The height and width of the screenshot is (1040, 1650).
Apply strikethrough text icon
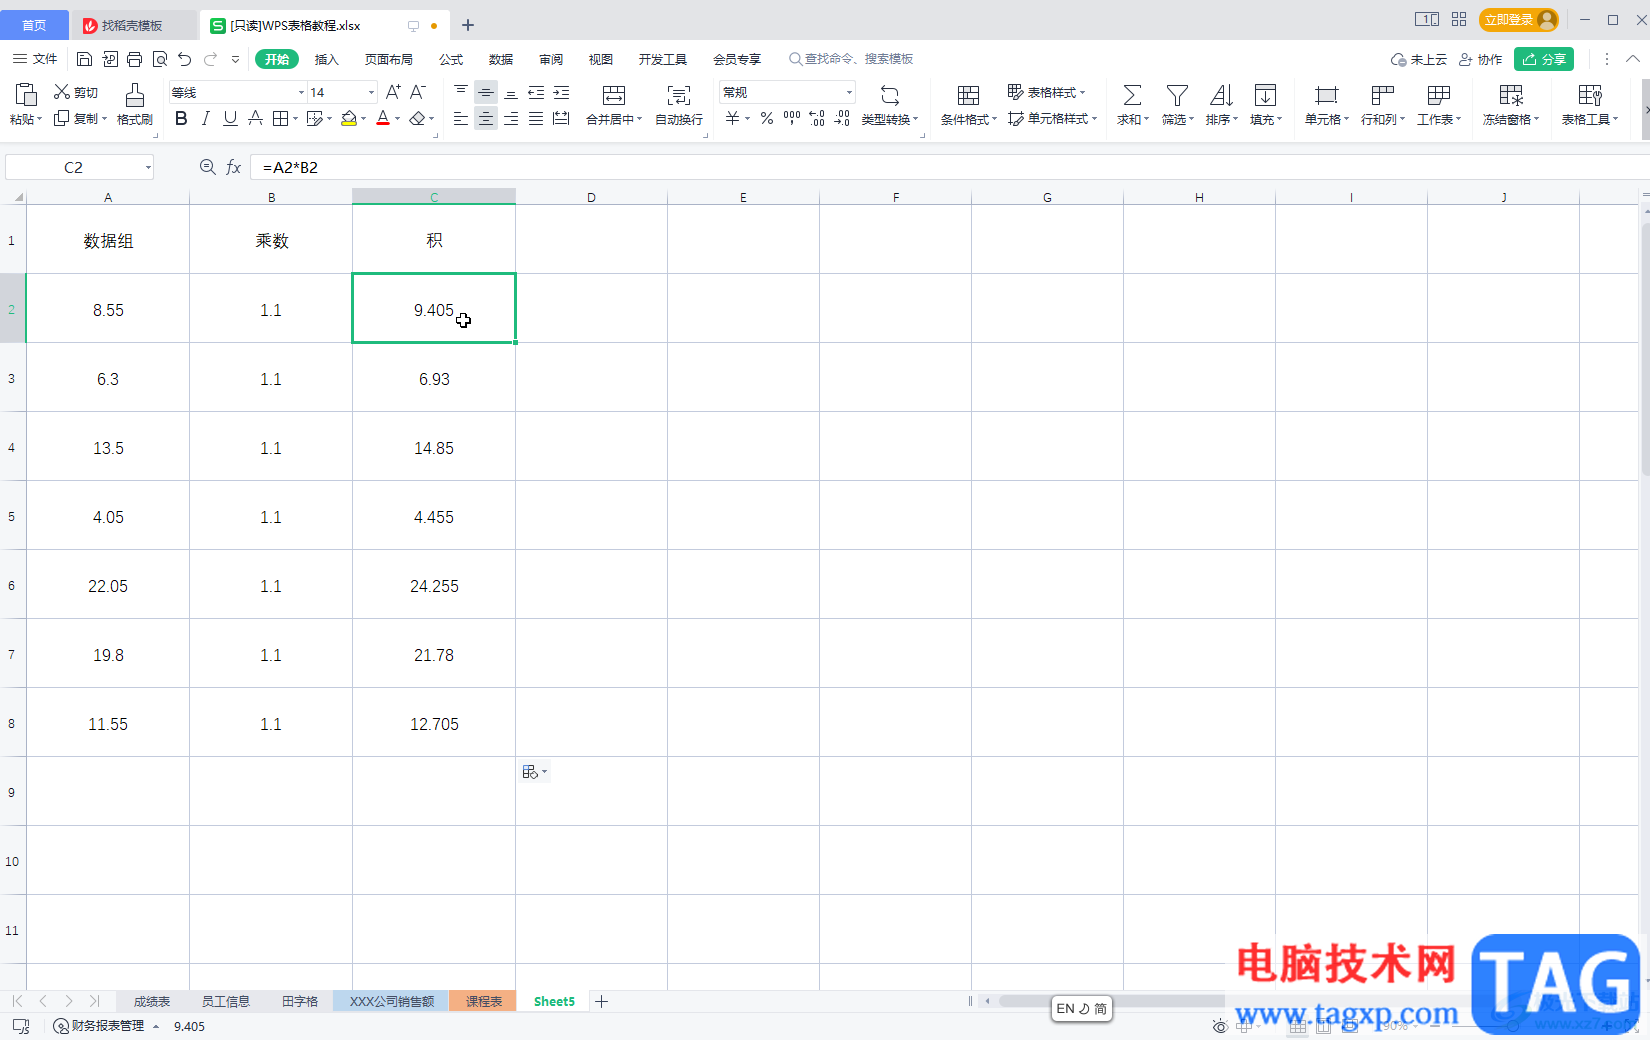(x=255, y=118)
